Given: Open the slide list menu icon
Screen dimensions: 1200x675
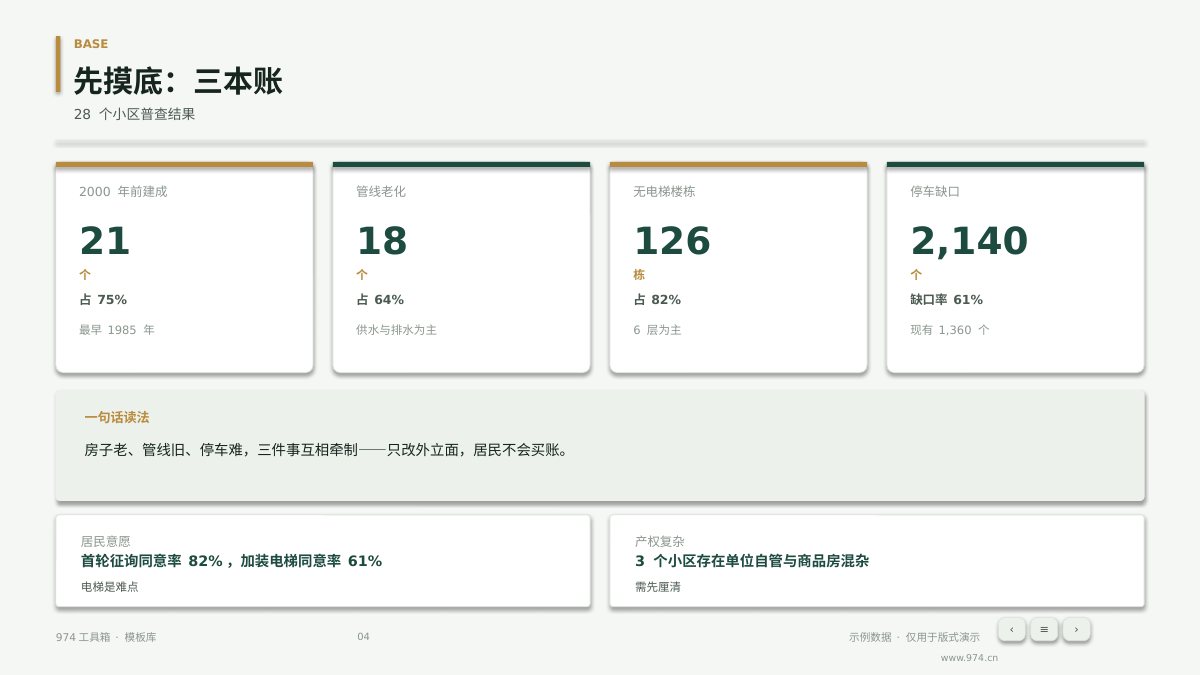Looking at the screenshot, I should coord(1044,629).
